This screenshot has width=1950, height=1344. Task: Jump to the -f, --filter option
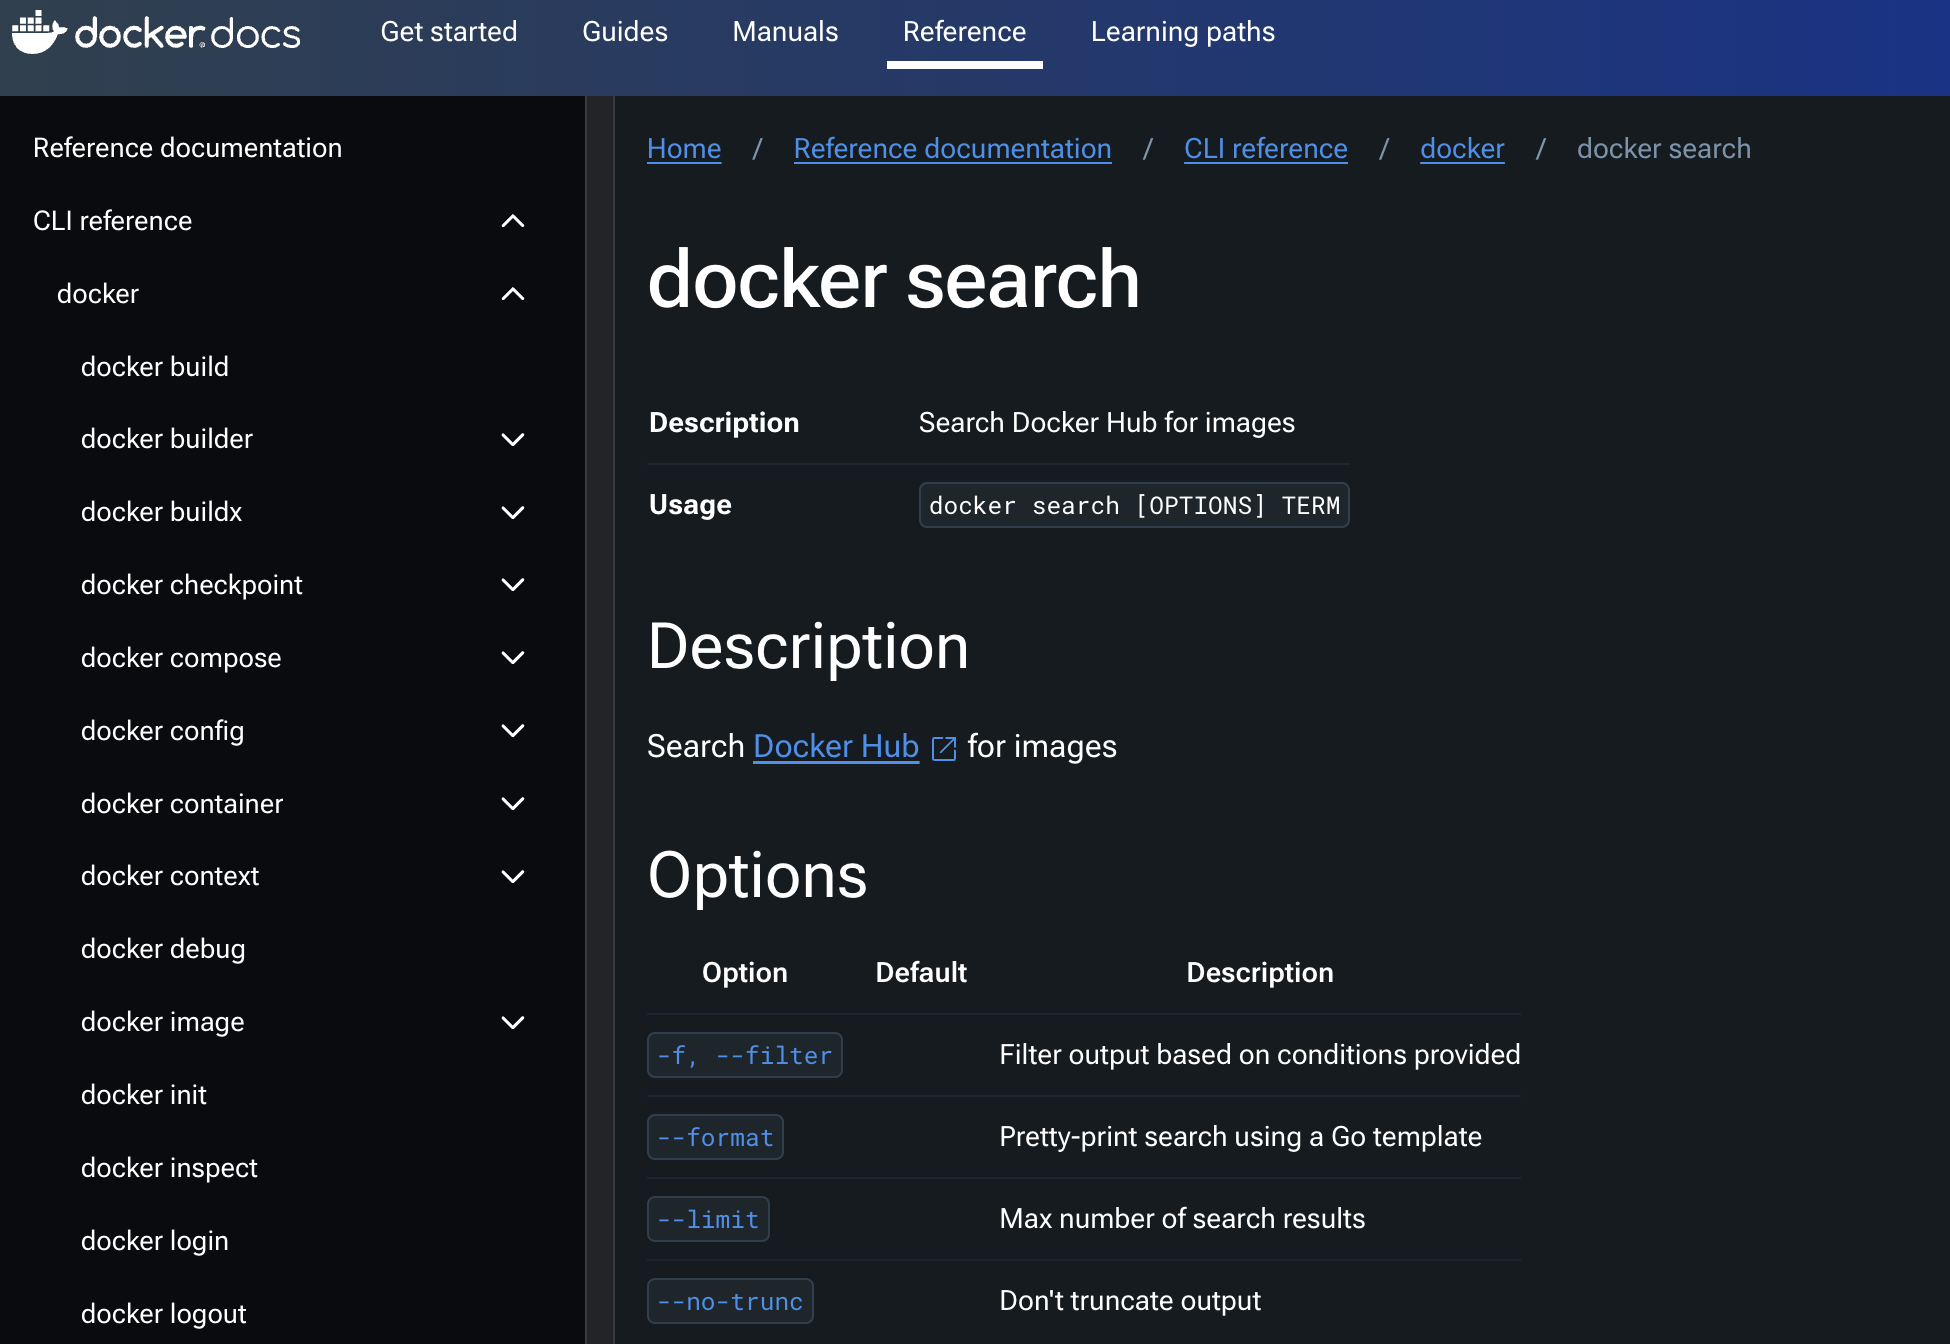click(x=745, y=1055)
